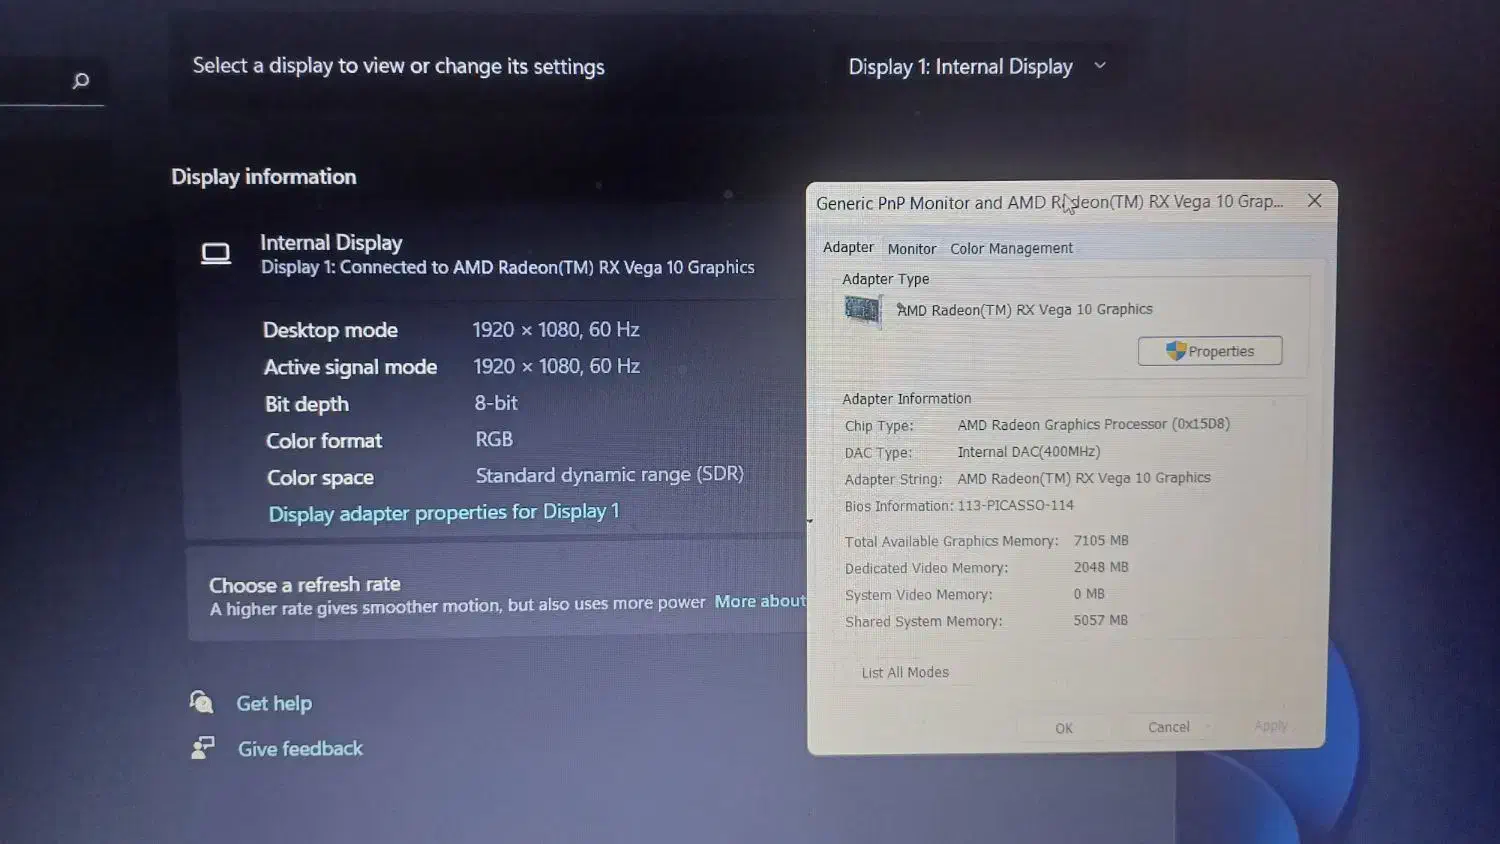Click the Bios Information value 113-PICASSO-114

click(x=1016, y=505)
